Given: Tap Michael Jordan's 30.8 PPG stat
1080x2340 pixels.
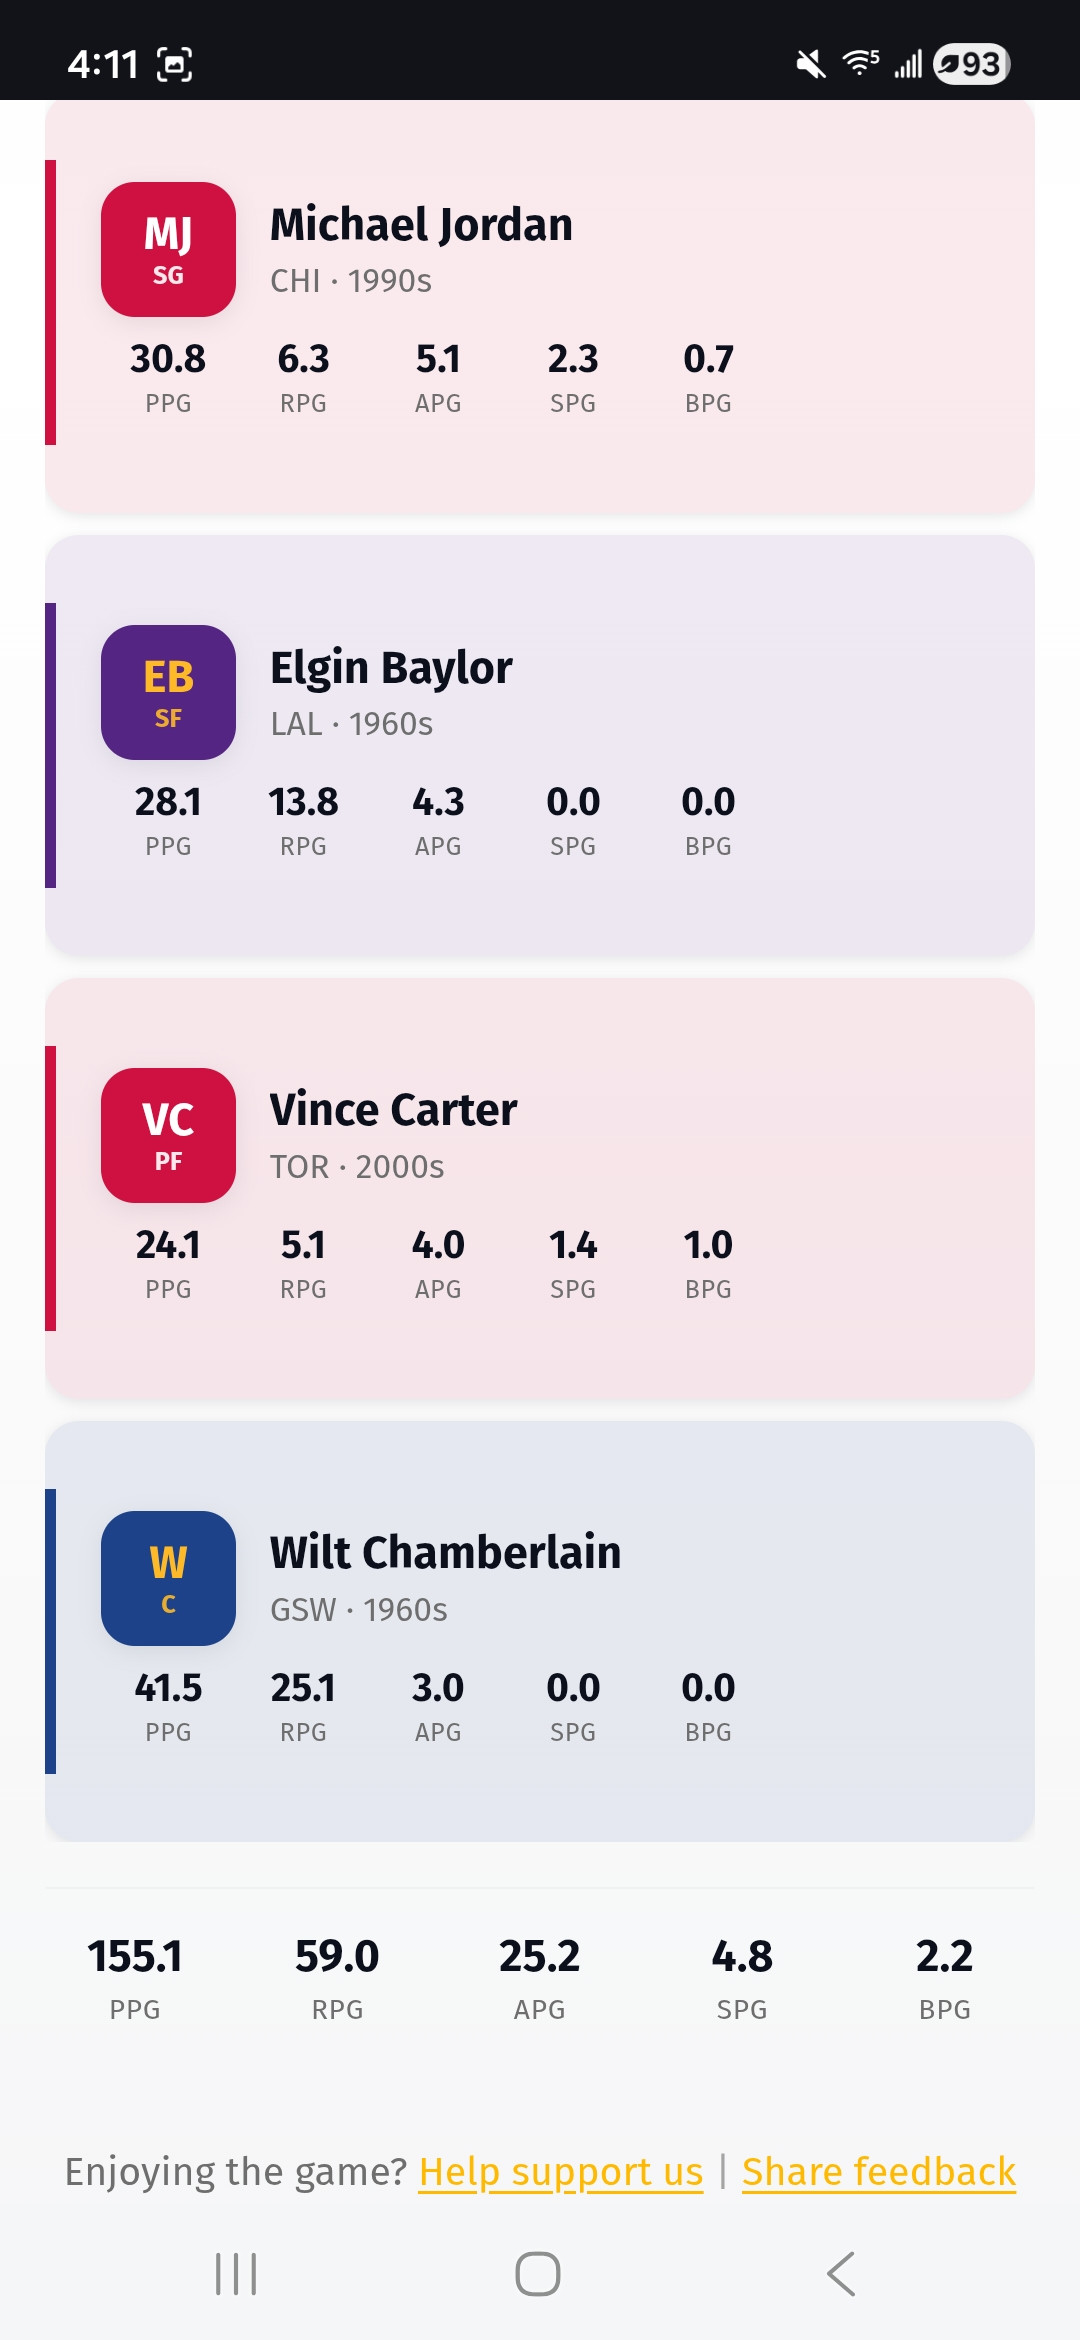Looking at the screenshot, I should click(x=168, y=377).
